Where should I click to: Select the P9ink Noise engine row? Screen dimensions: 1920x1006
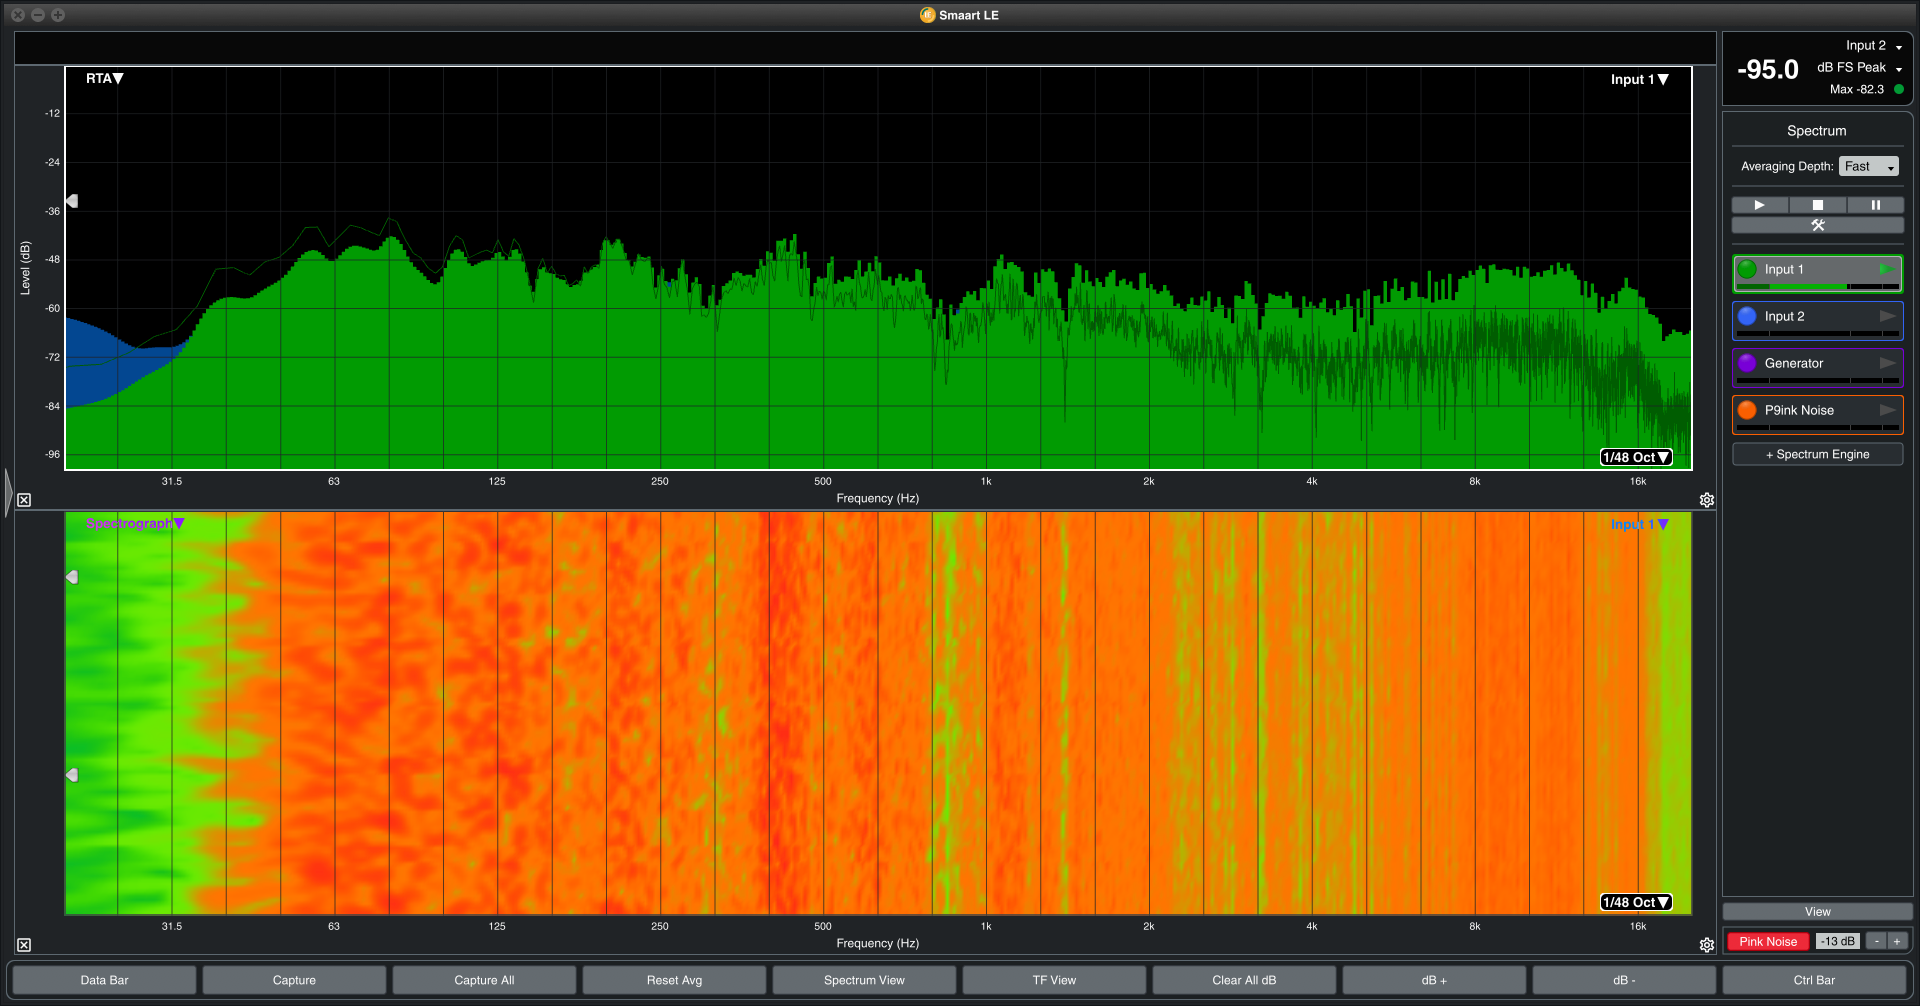pos(1818,414)
